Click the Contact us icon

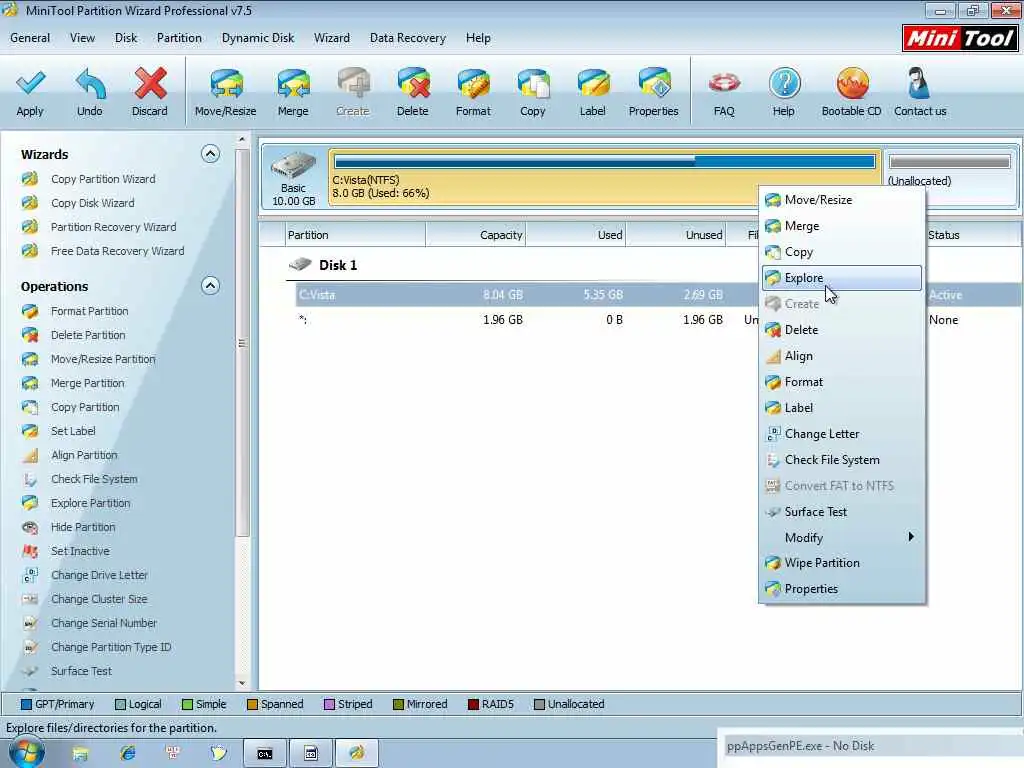click(x=920, y=84)
